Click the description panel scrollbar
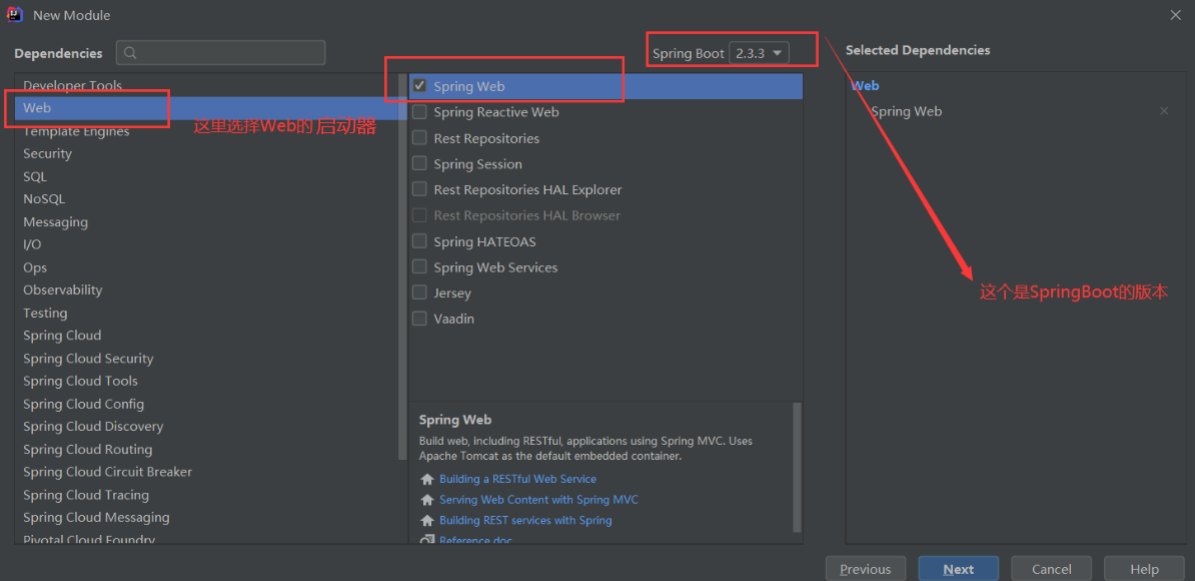 [x=797, y=467]
